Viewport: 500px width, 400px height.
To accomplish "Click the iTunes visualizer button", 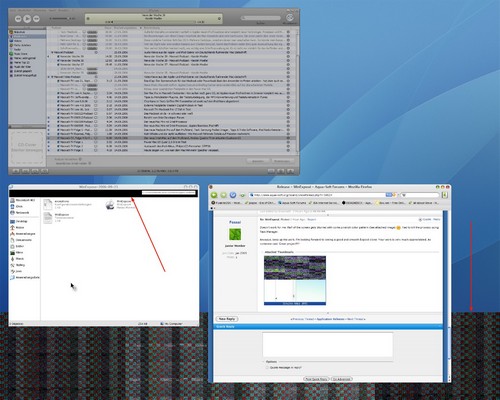I will click(281, 171).
